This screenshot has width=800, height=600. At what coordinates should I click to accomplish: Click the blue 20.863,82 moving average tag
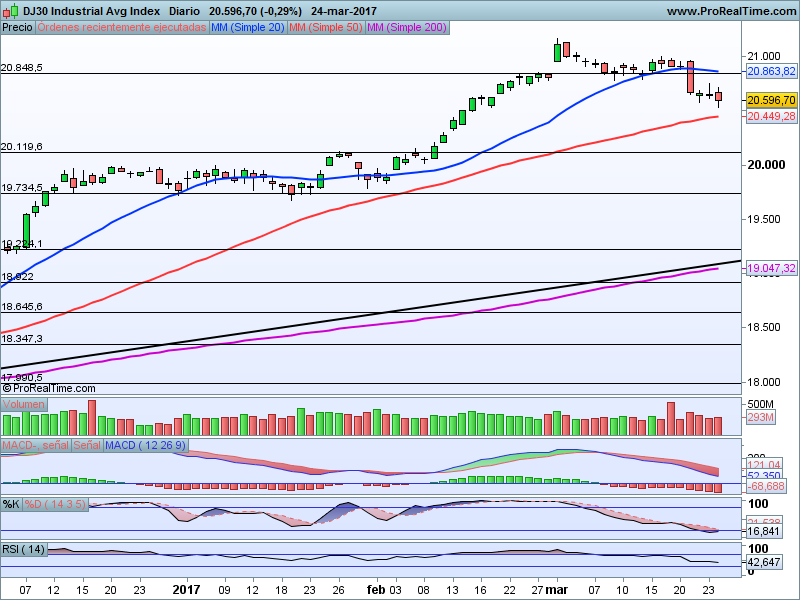(x=770, y=71)
